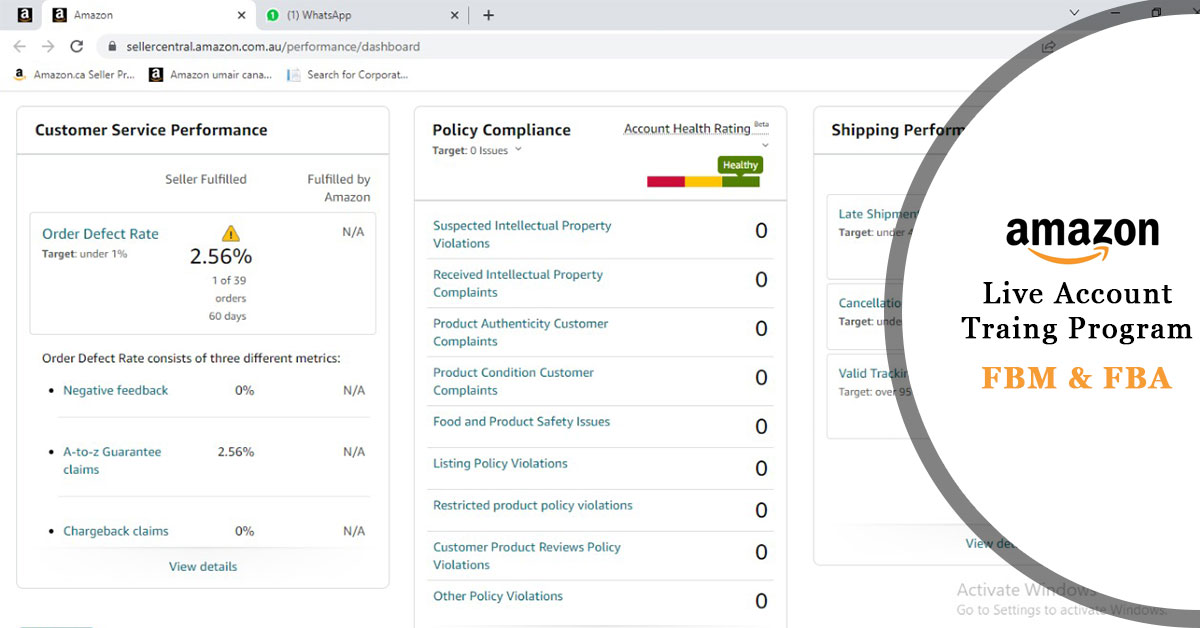Open a new browser tab
The height and width of the screenshot is (628, 1200).
coord(488,15)
